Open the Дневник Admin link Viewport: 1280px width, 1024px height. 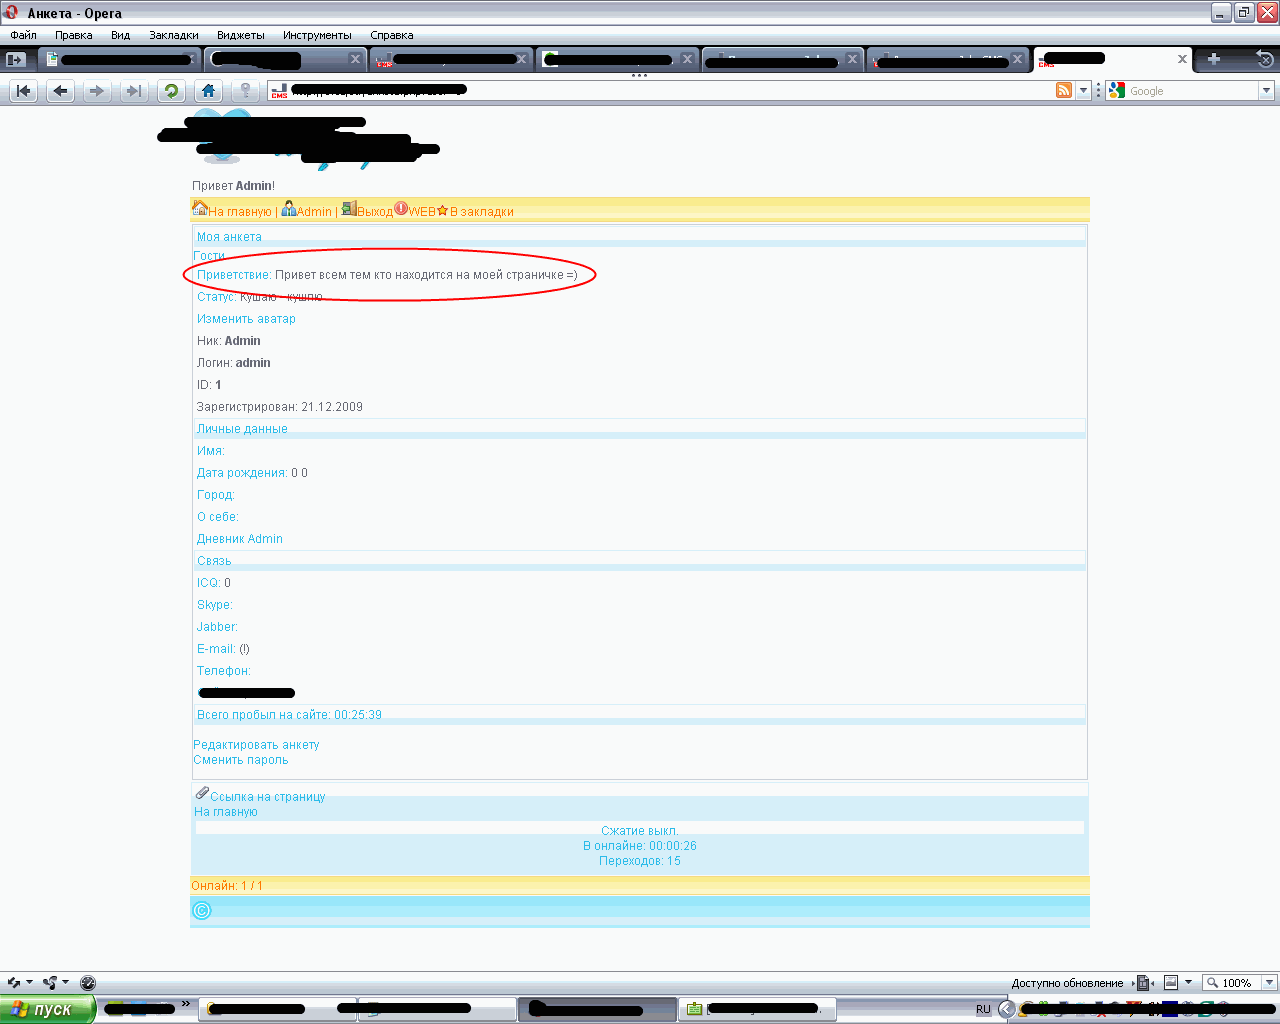coord(240,539)
